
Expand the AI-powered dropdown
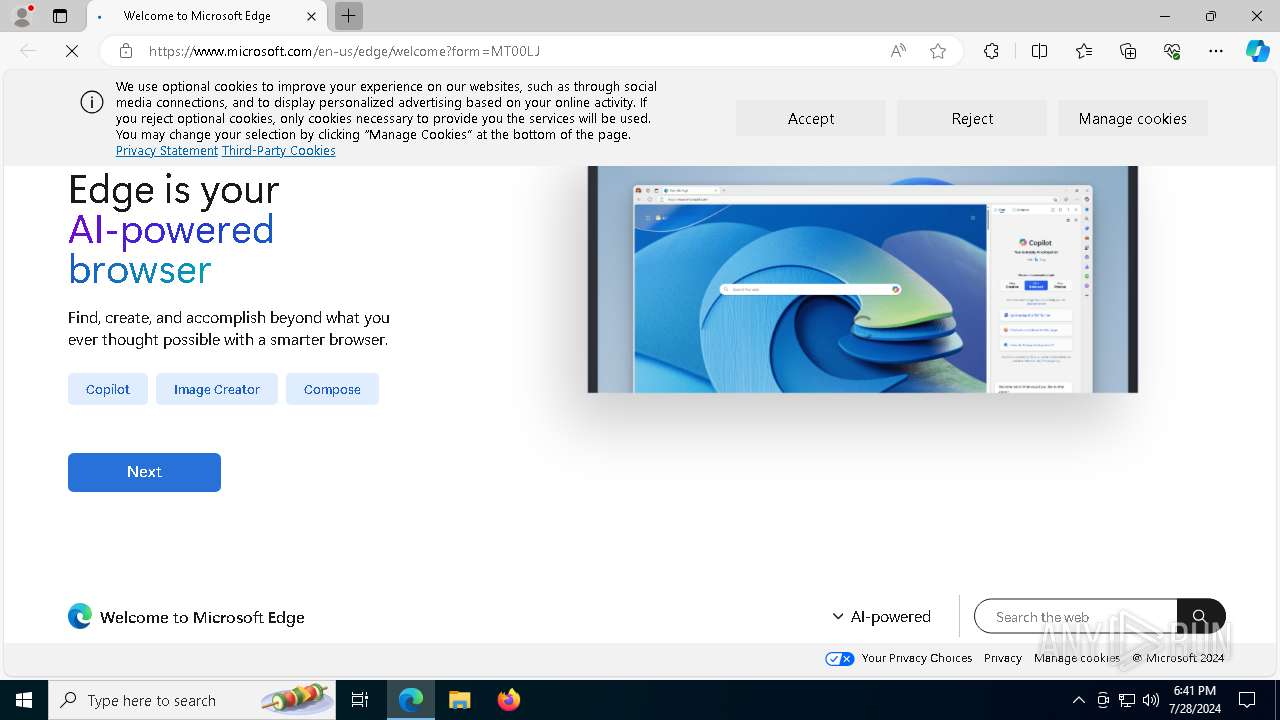point(881,617)
